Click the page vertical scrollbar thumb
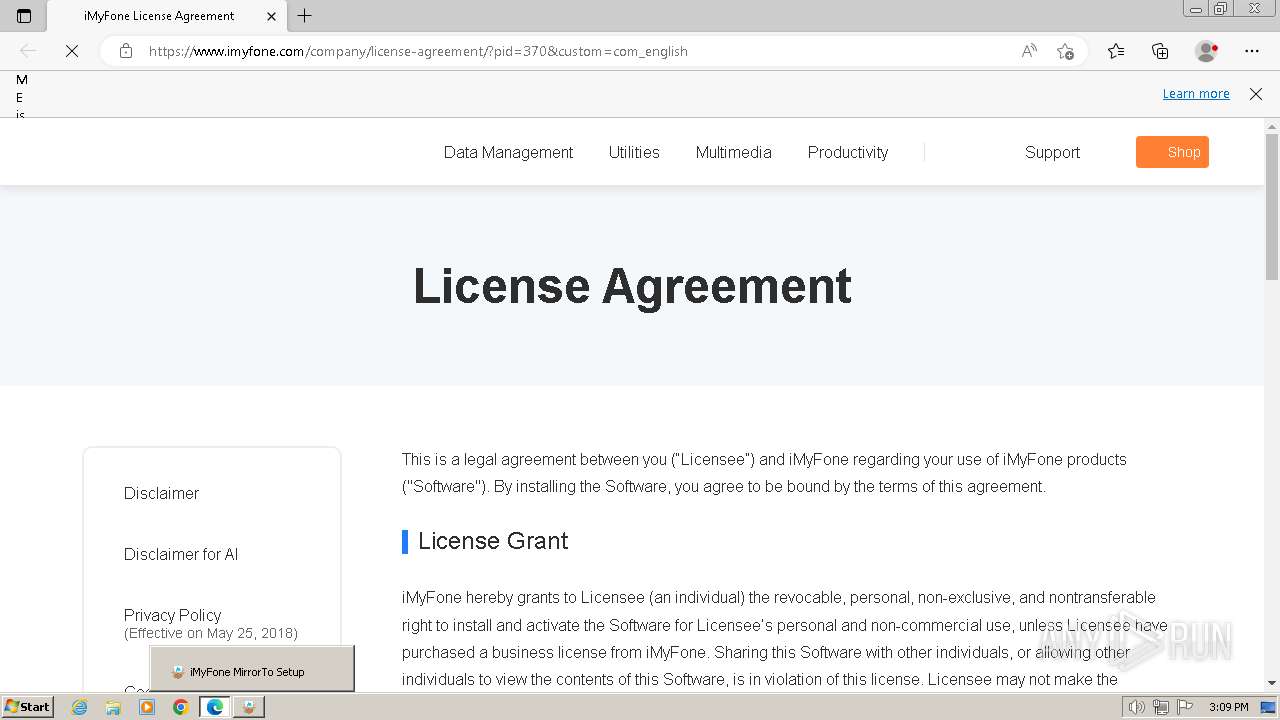The height and width of the screenshot is (720, 1280). tap(1272, 205)
